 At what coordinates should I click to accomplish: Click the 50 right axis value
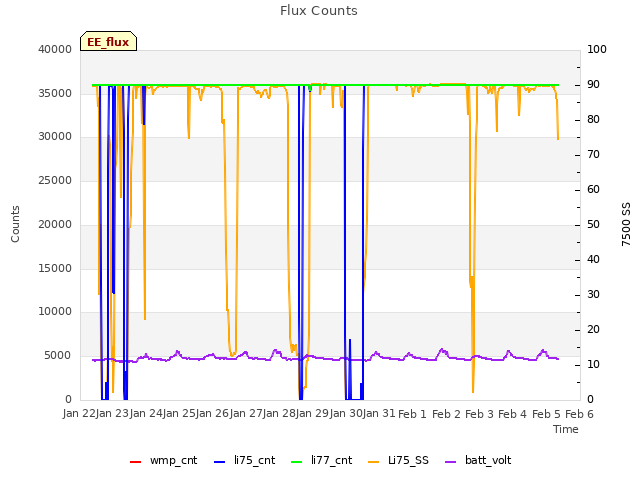coord(593,224)
